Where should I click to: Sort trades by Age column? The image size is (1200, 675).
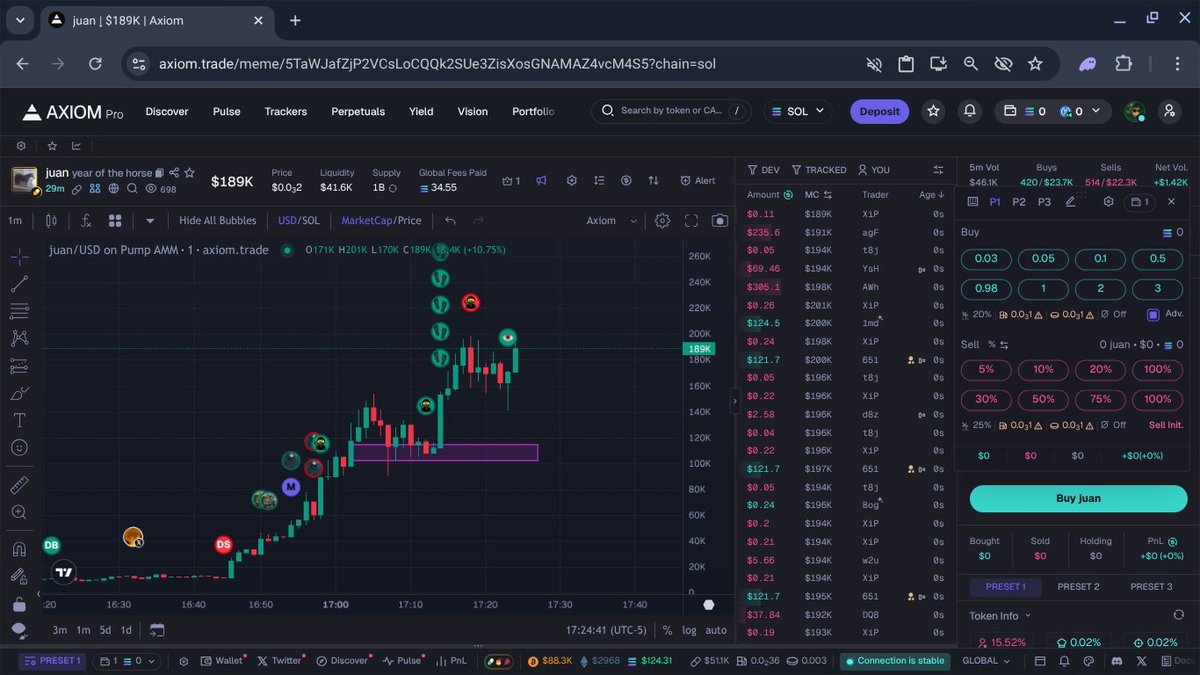(932, 195)
